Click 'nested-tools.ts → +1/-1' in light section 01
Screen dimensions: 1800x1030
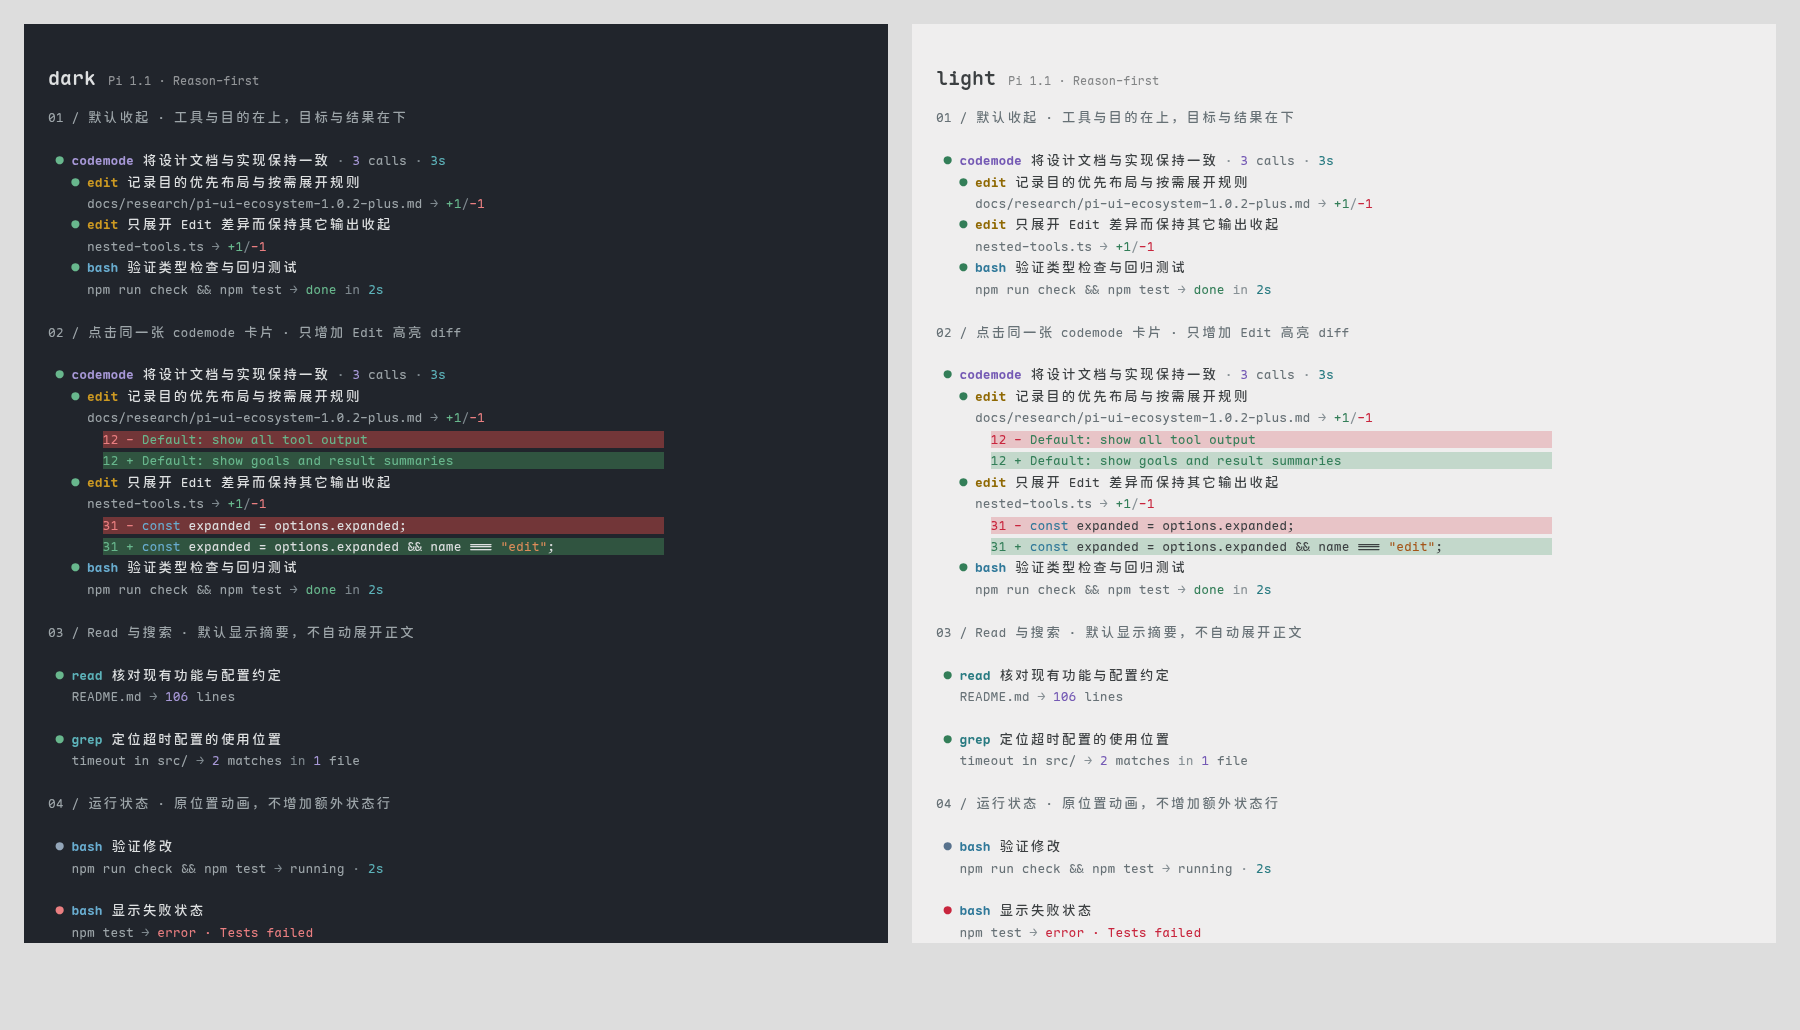tap(1064, 247)
